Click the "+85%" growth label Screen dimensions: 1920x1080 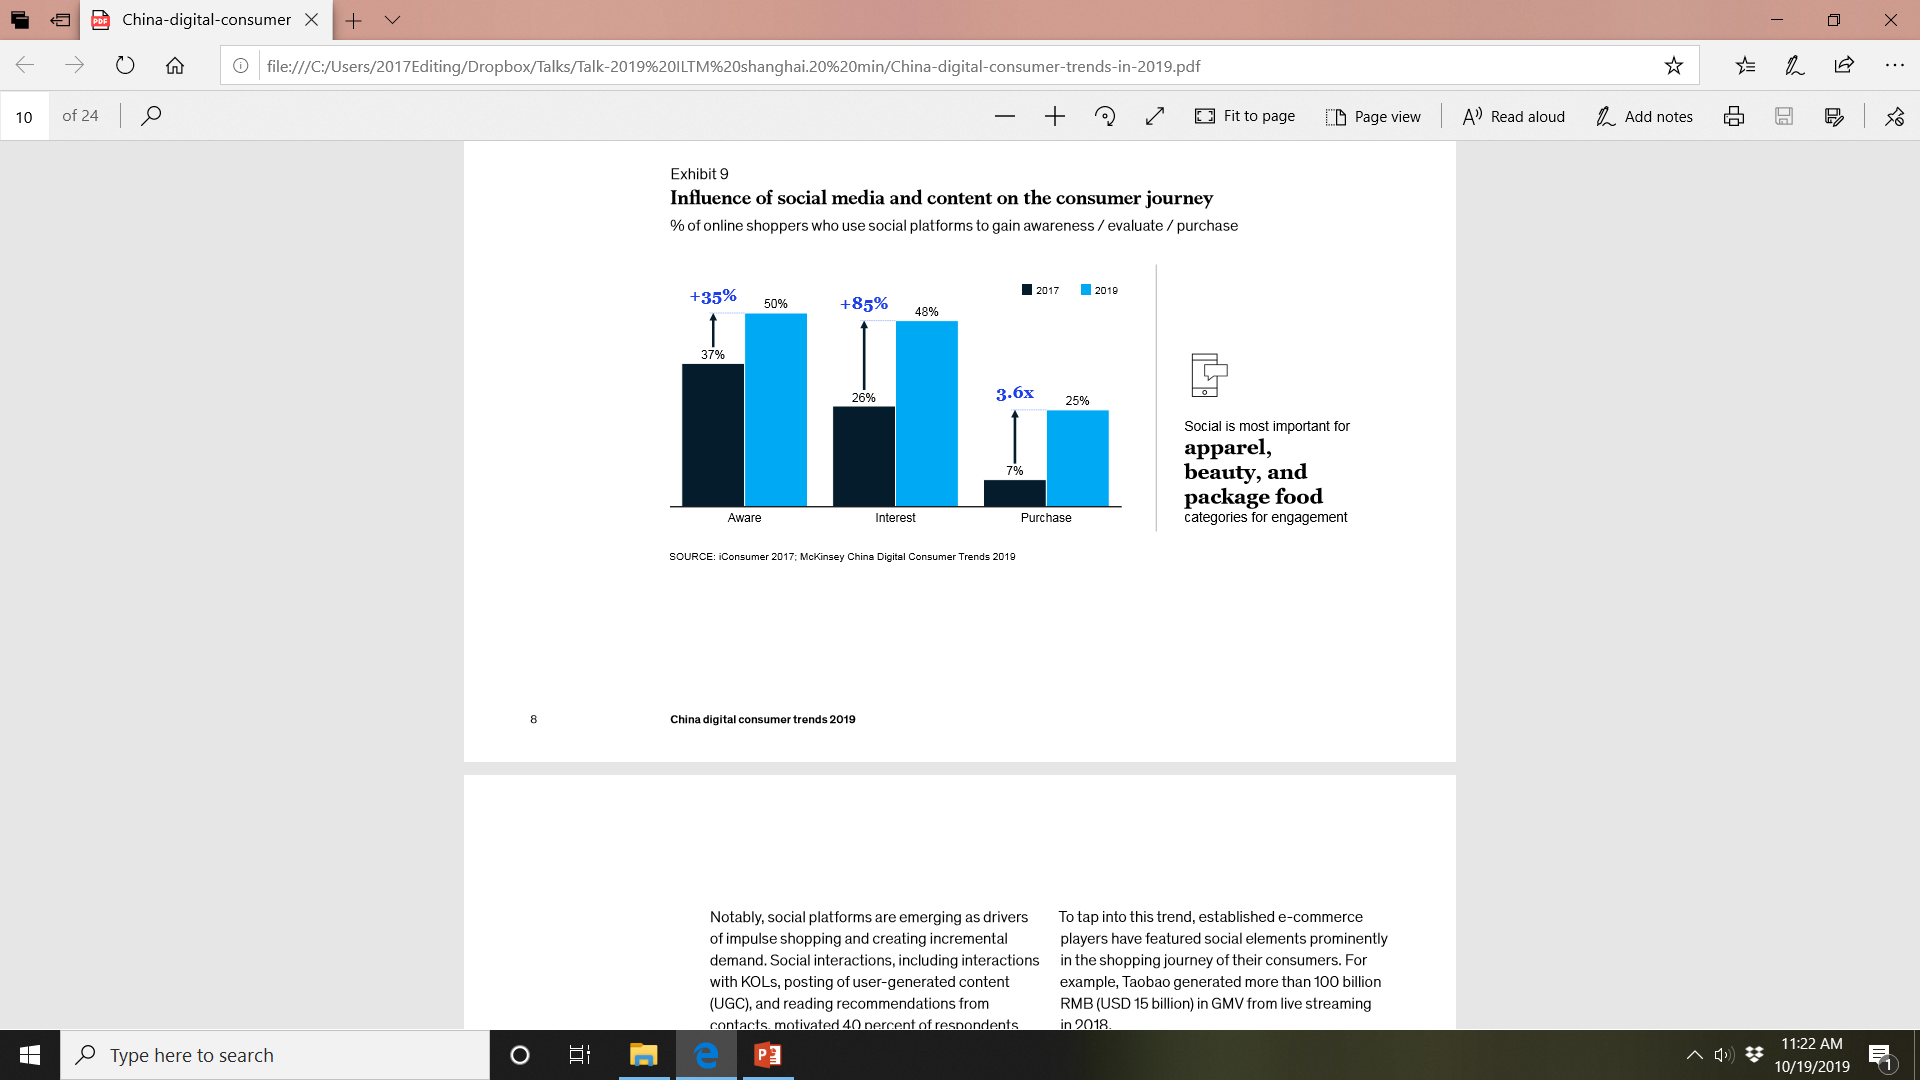click(864, 303)
